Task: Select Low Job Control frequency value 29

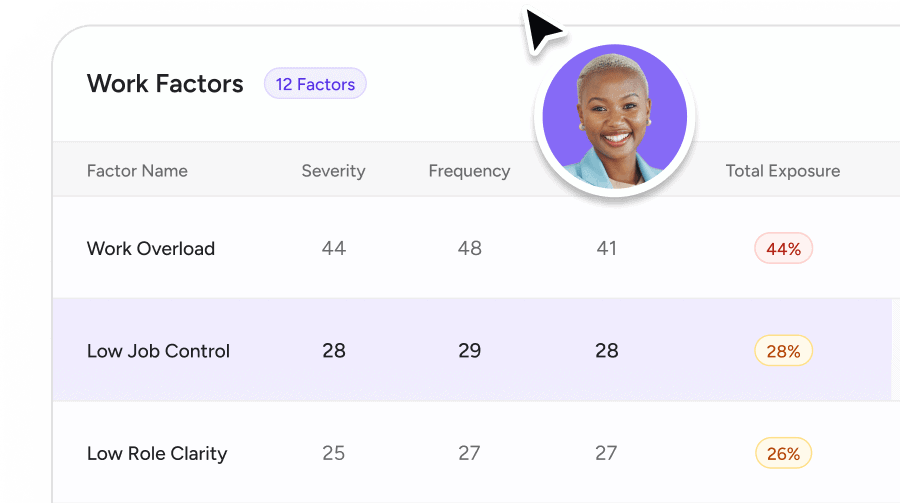Action: [x=469, y=351]
